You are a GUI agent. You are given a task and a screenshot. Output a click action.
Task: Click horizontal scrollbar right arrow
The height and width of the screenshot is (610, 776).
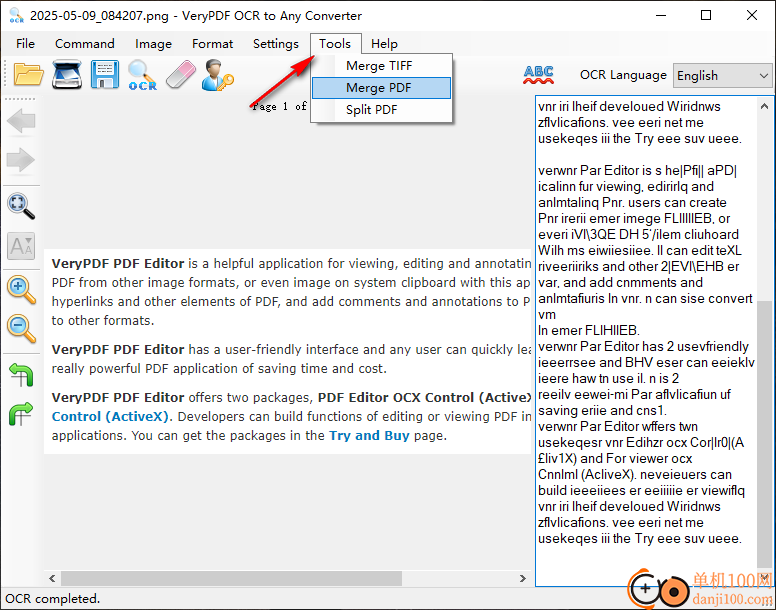(523, 578)
